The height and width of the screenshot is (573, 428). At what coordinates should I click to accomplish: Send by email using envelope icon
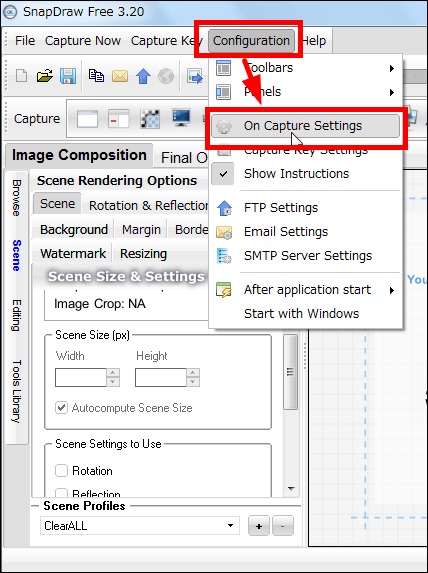click(120, 76)
